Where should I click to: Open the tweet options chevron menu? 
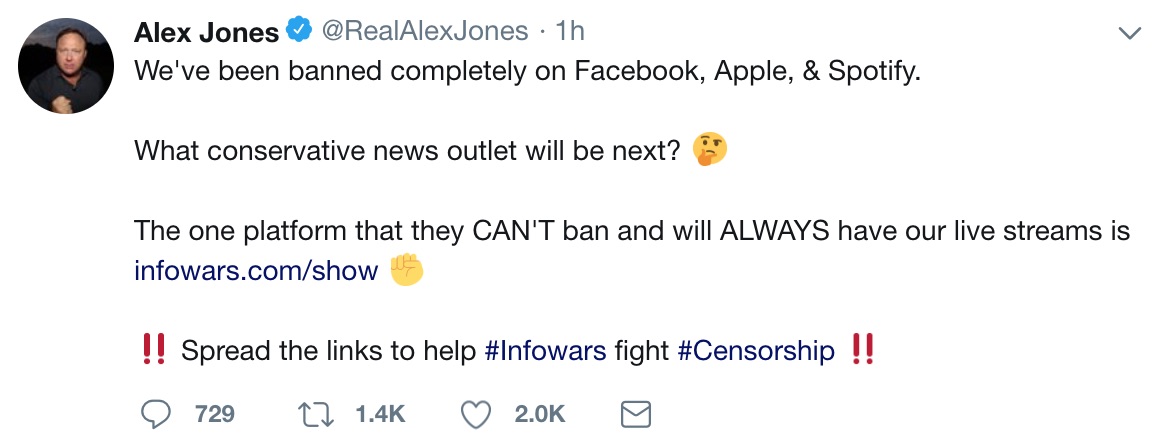(1130, 33)
